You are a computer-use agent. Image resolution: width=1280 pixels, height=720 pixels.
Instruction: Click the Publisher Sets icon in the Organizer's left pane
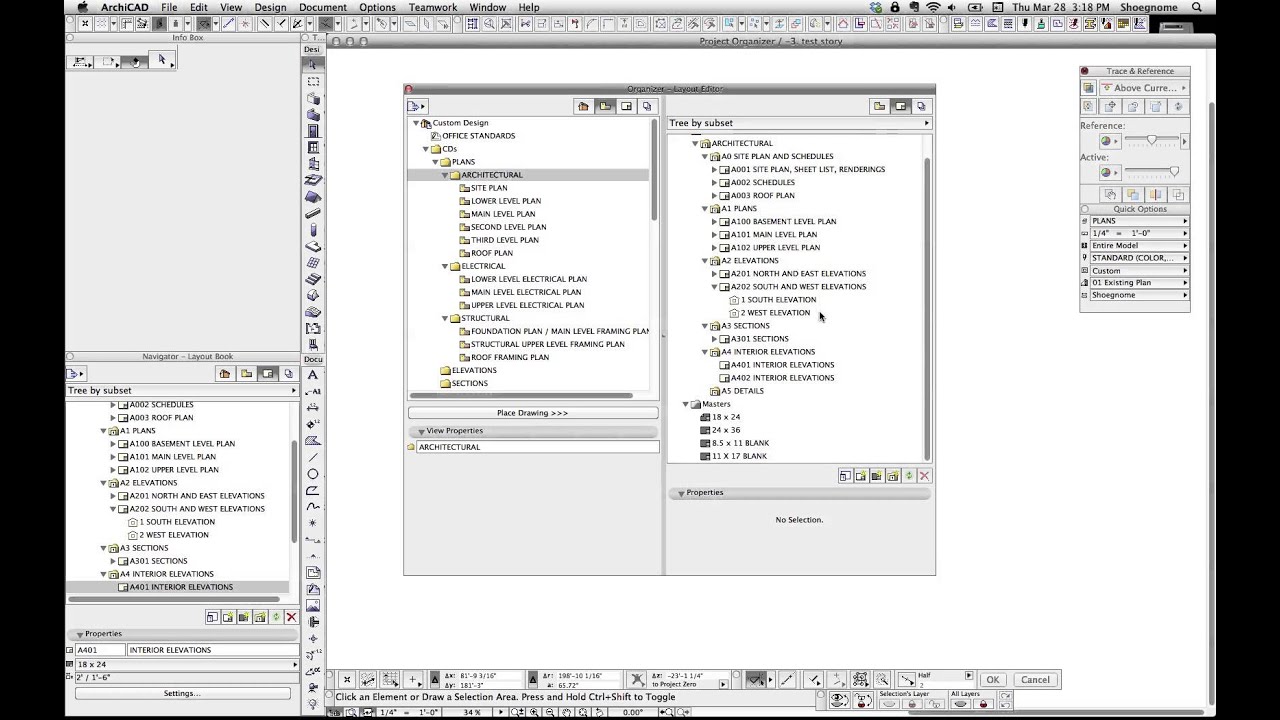pos(647,106)
